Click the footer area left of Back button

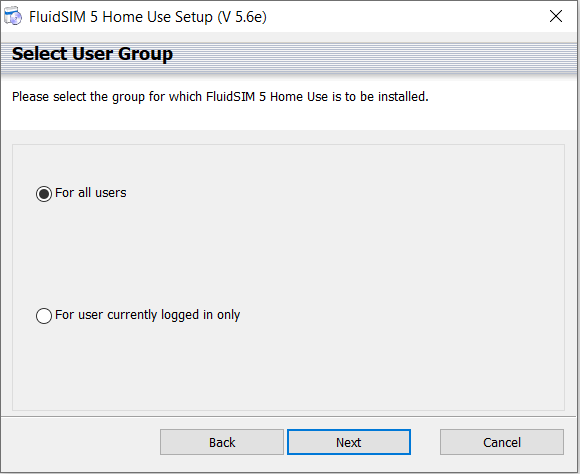[81, 442]
